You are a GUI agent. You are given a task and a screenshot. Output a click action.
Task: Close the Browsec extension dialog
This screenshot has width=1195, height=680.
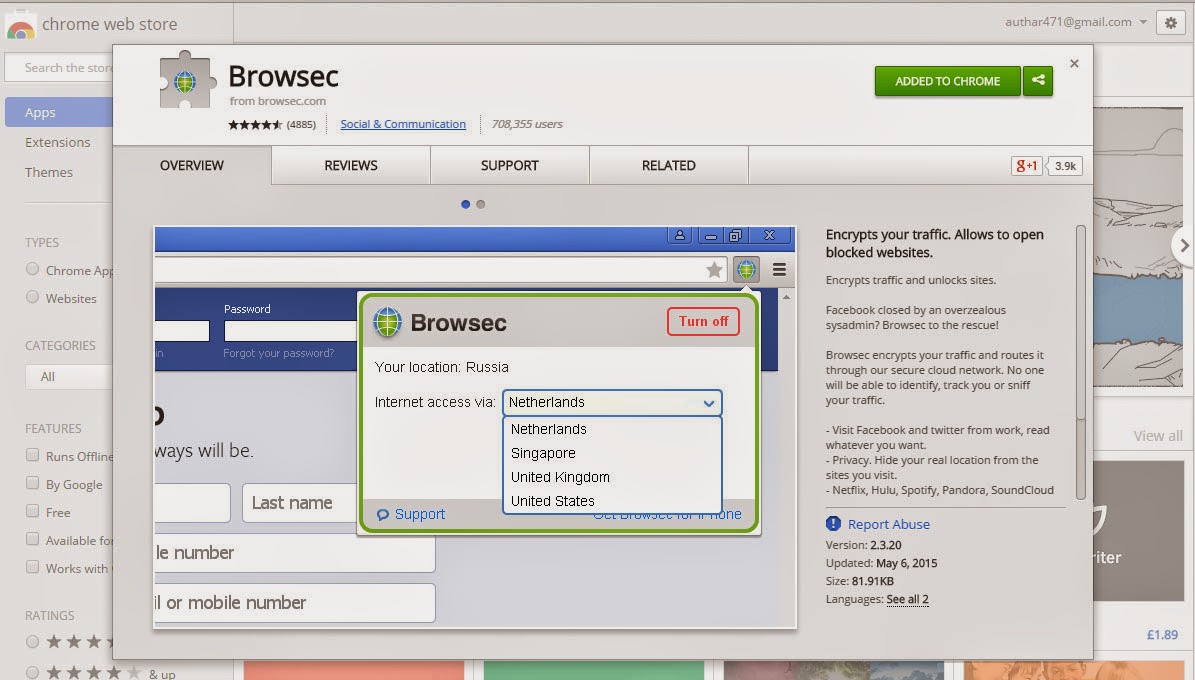point(1074,63)
